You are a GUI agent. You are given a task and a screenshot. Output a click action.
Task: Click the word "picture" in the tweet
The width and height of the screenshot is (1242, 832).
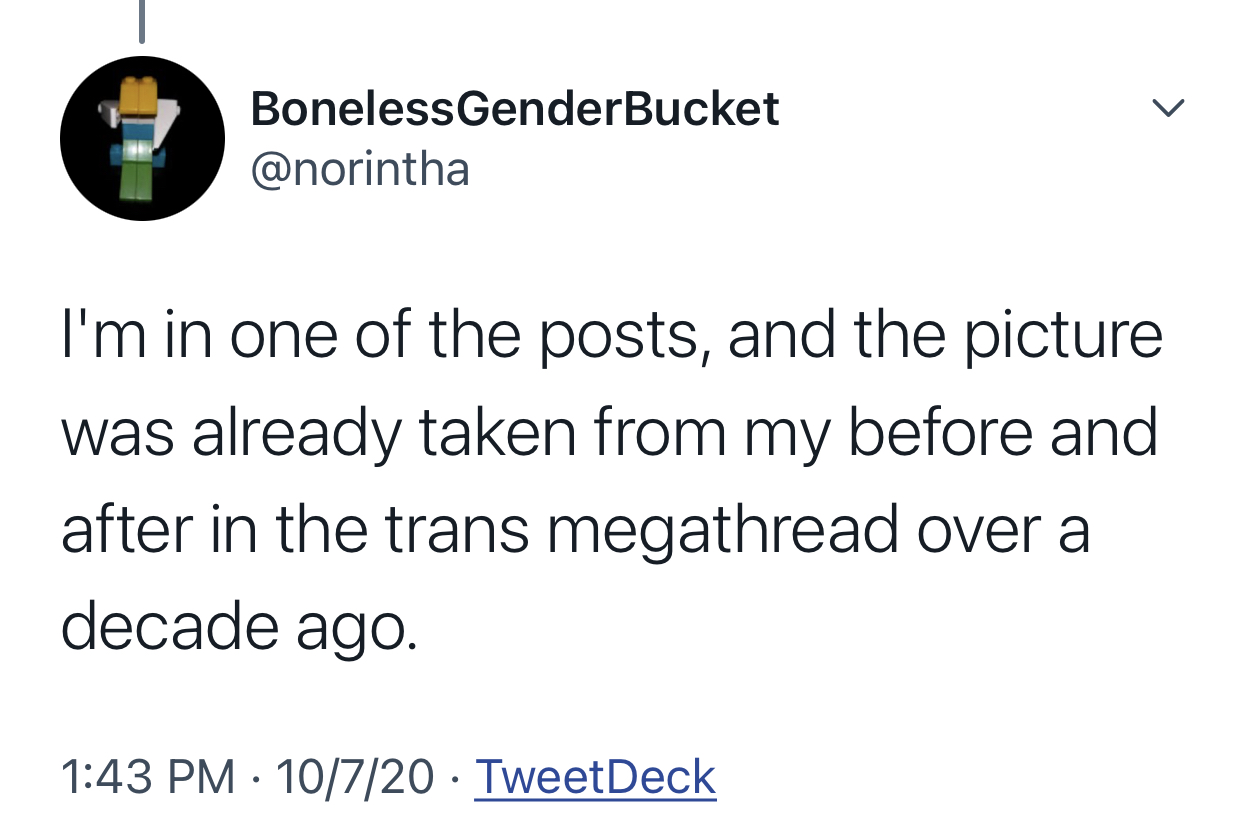(x=1063, y=336)
